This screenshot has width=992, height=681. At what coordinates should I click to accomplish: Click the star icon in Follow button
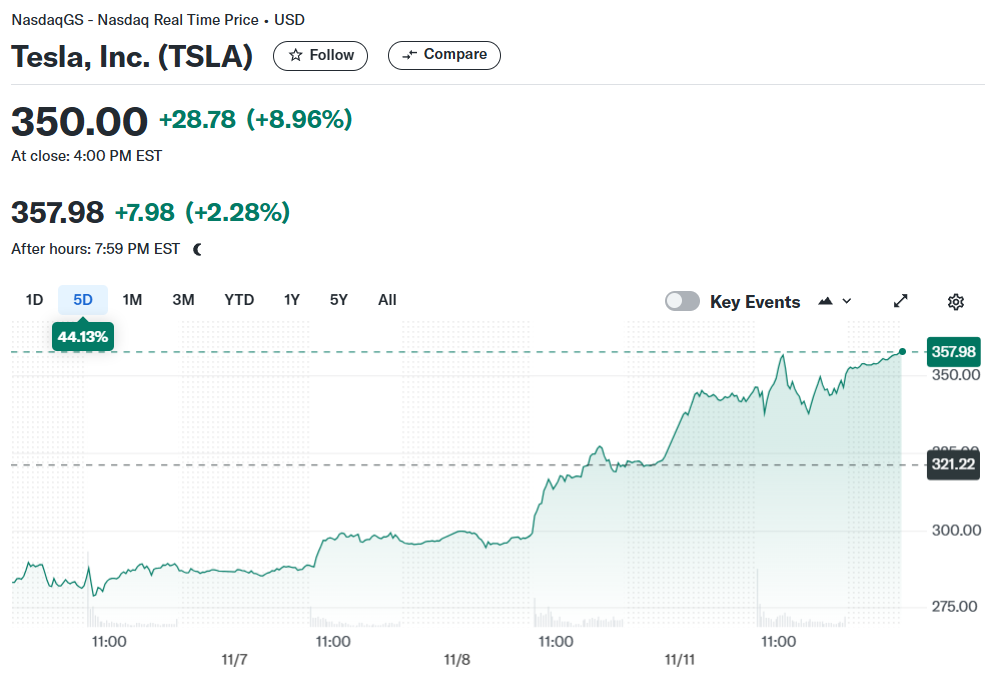pyautogui.click(x=295, y=55)
